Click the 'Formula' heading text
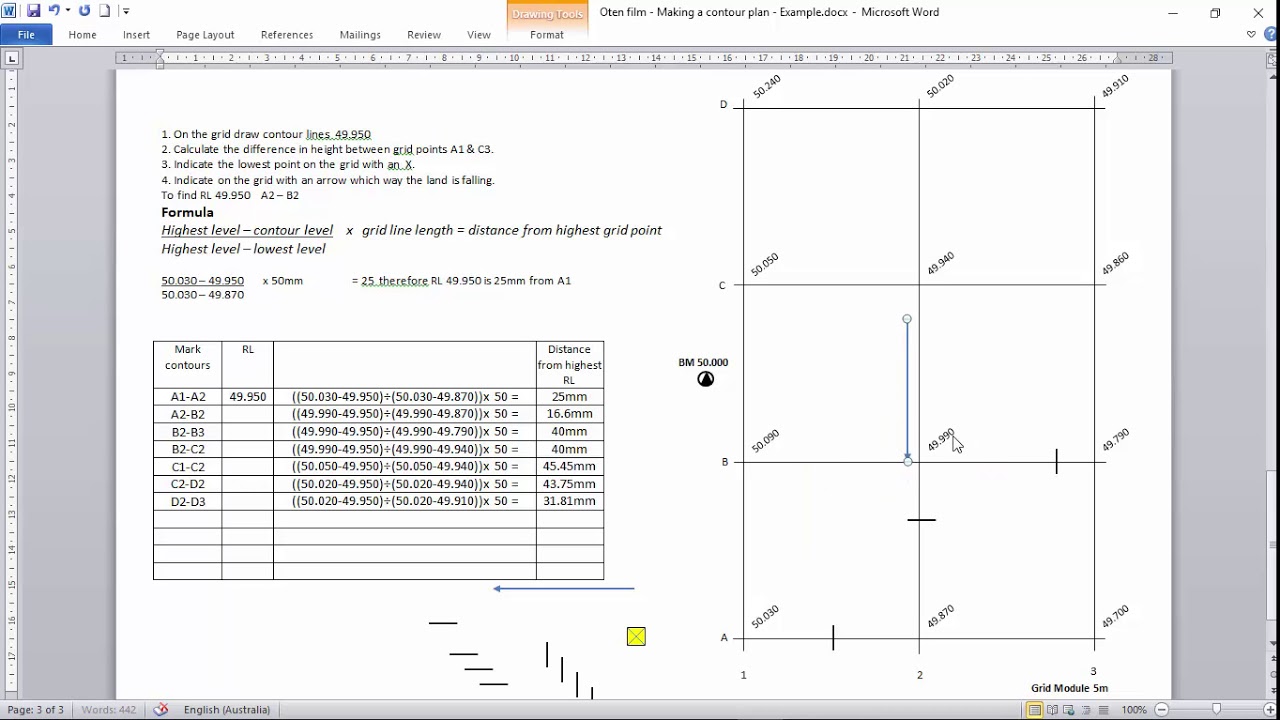Image resolution: width=1280 pixels, height=720 pixels. pos(187,212)
